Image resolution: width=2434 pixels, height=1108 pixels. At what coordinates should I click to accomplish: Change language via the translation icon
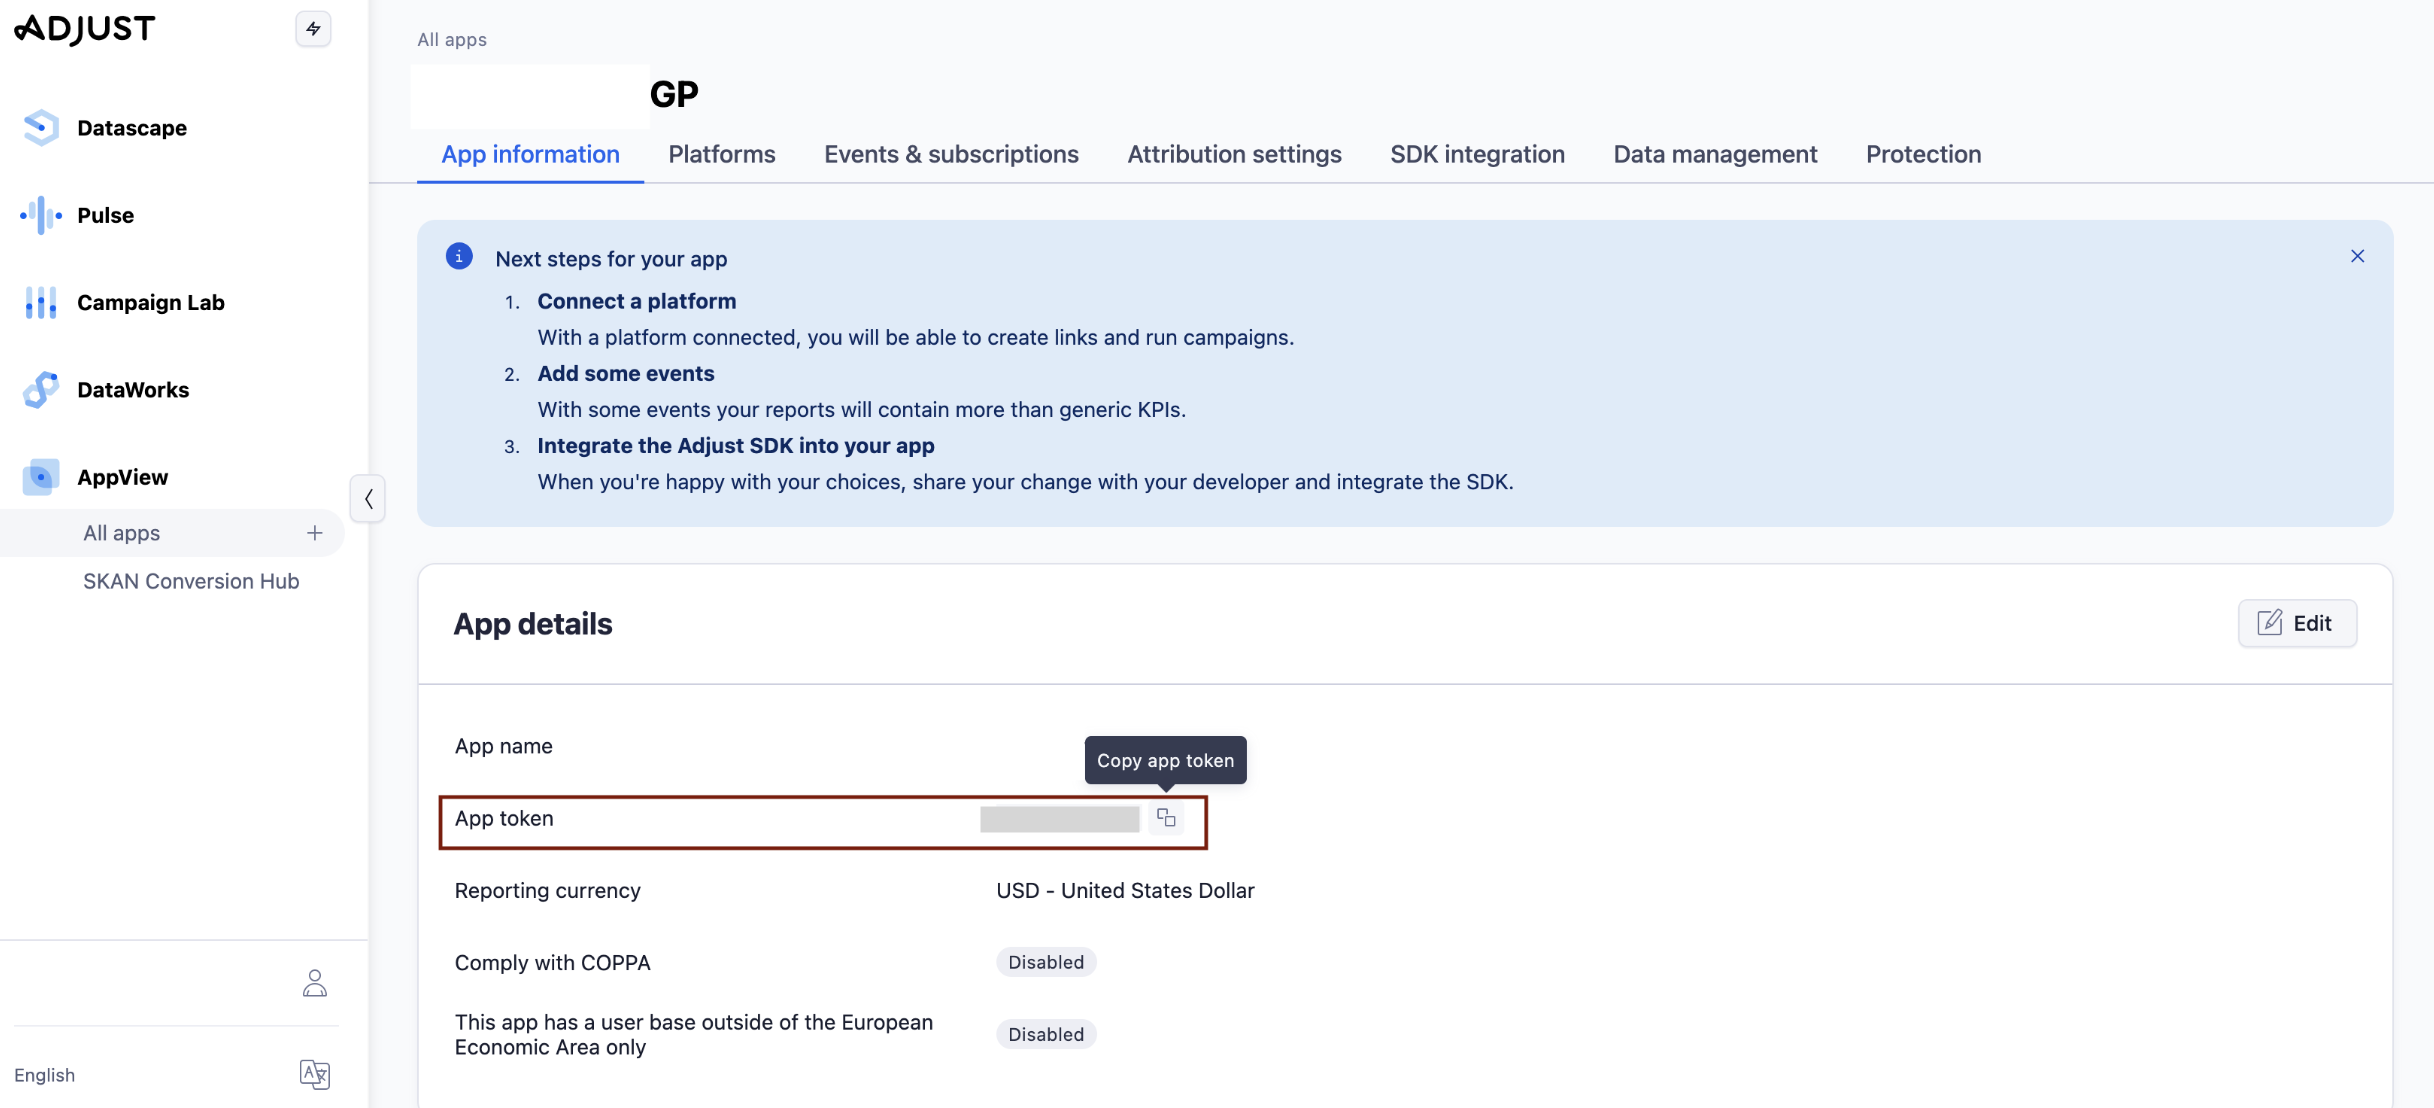tap(314, 1074)
